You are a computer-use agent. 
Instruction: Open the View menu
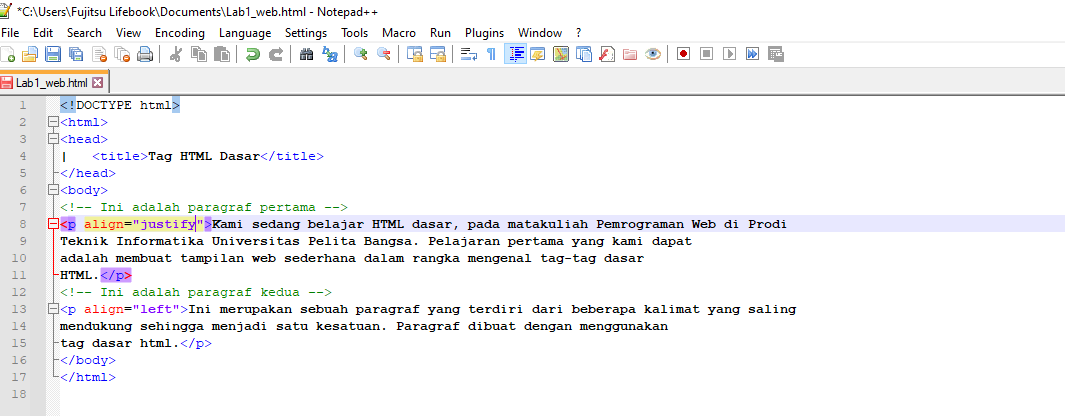tap(128, 33)
